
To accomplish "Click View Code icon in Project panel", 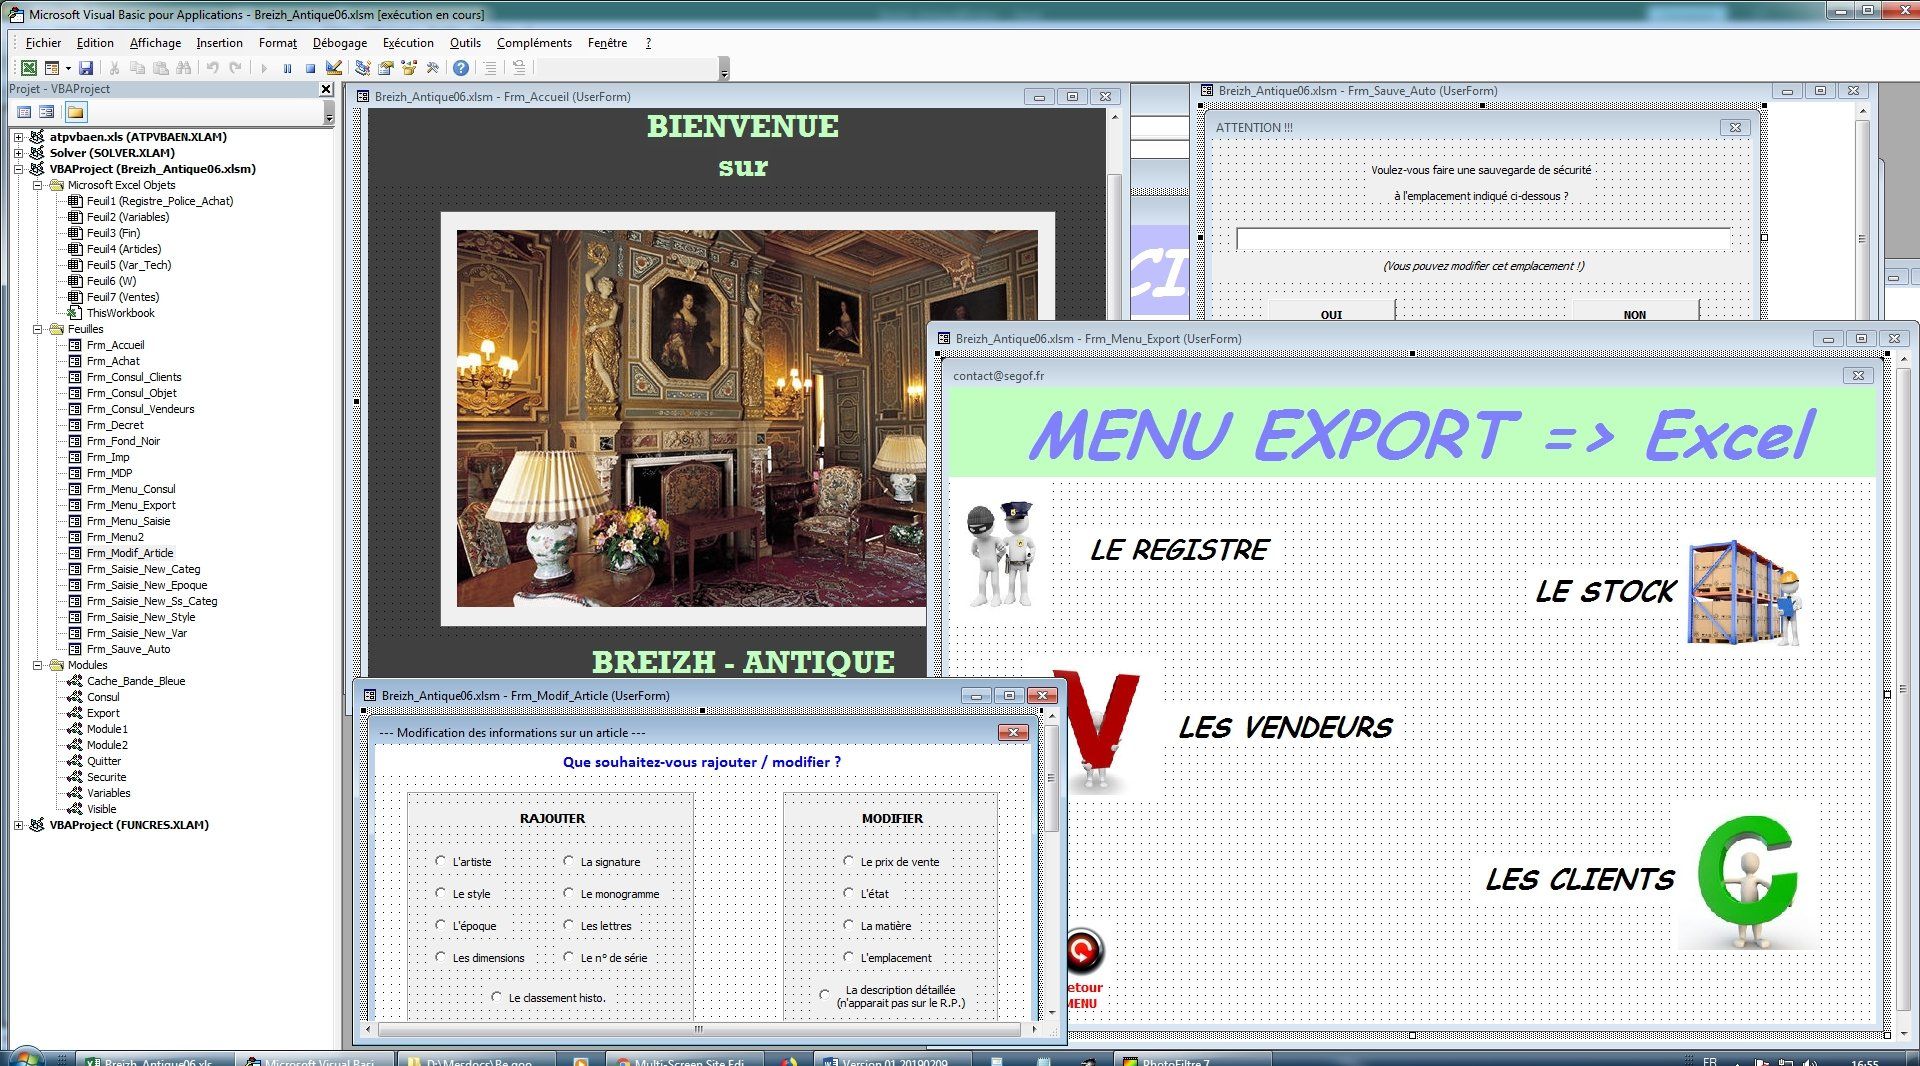I will 25,112.
